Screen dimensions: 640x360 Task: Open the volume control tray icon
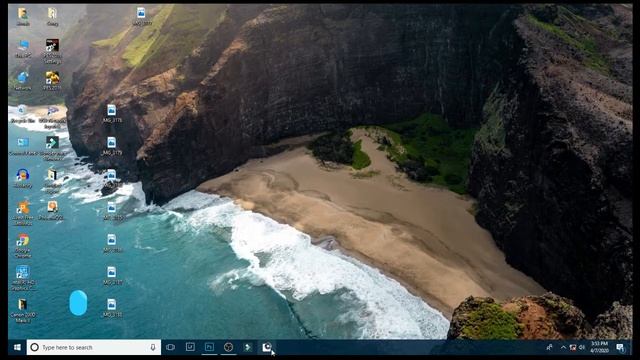pos(582,347)
